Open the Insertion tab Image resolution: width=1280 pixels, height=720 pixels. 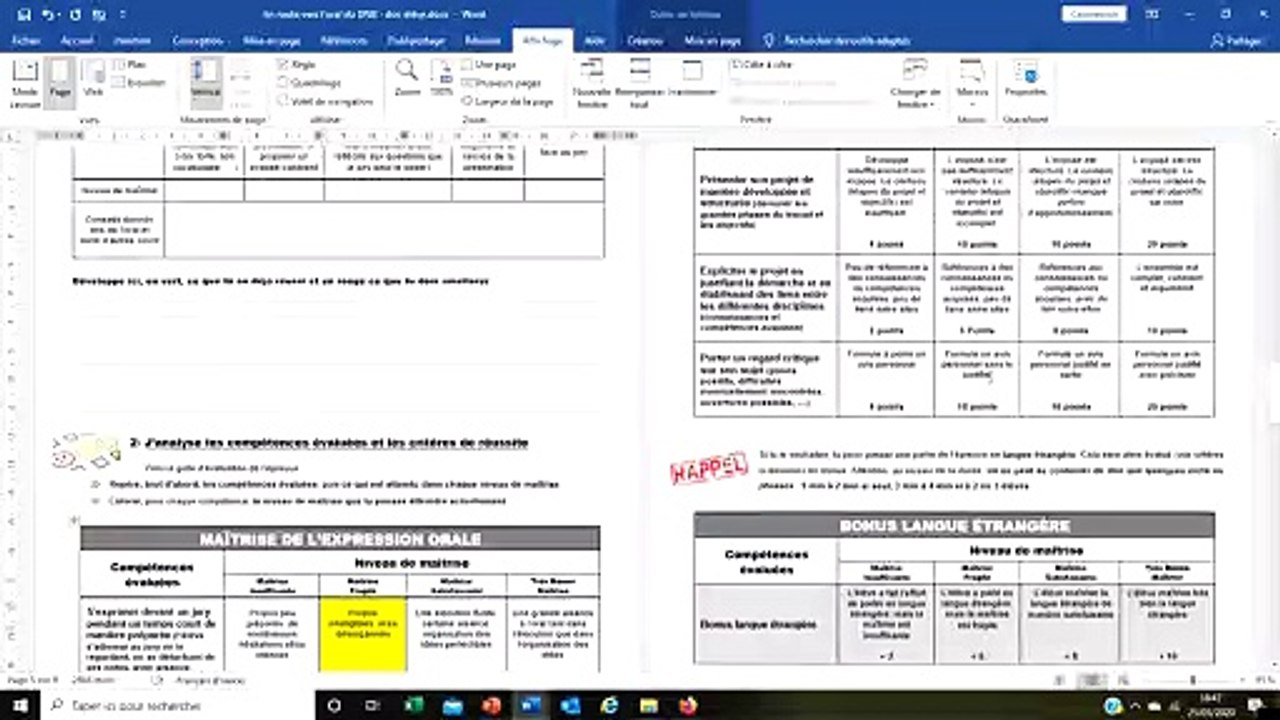pos(132,41)
